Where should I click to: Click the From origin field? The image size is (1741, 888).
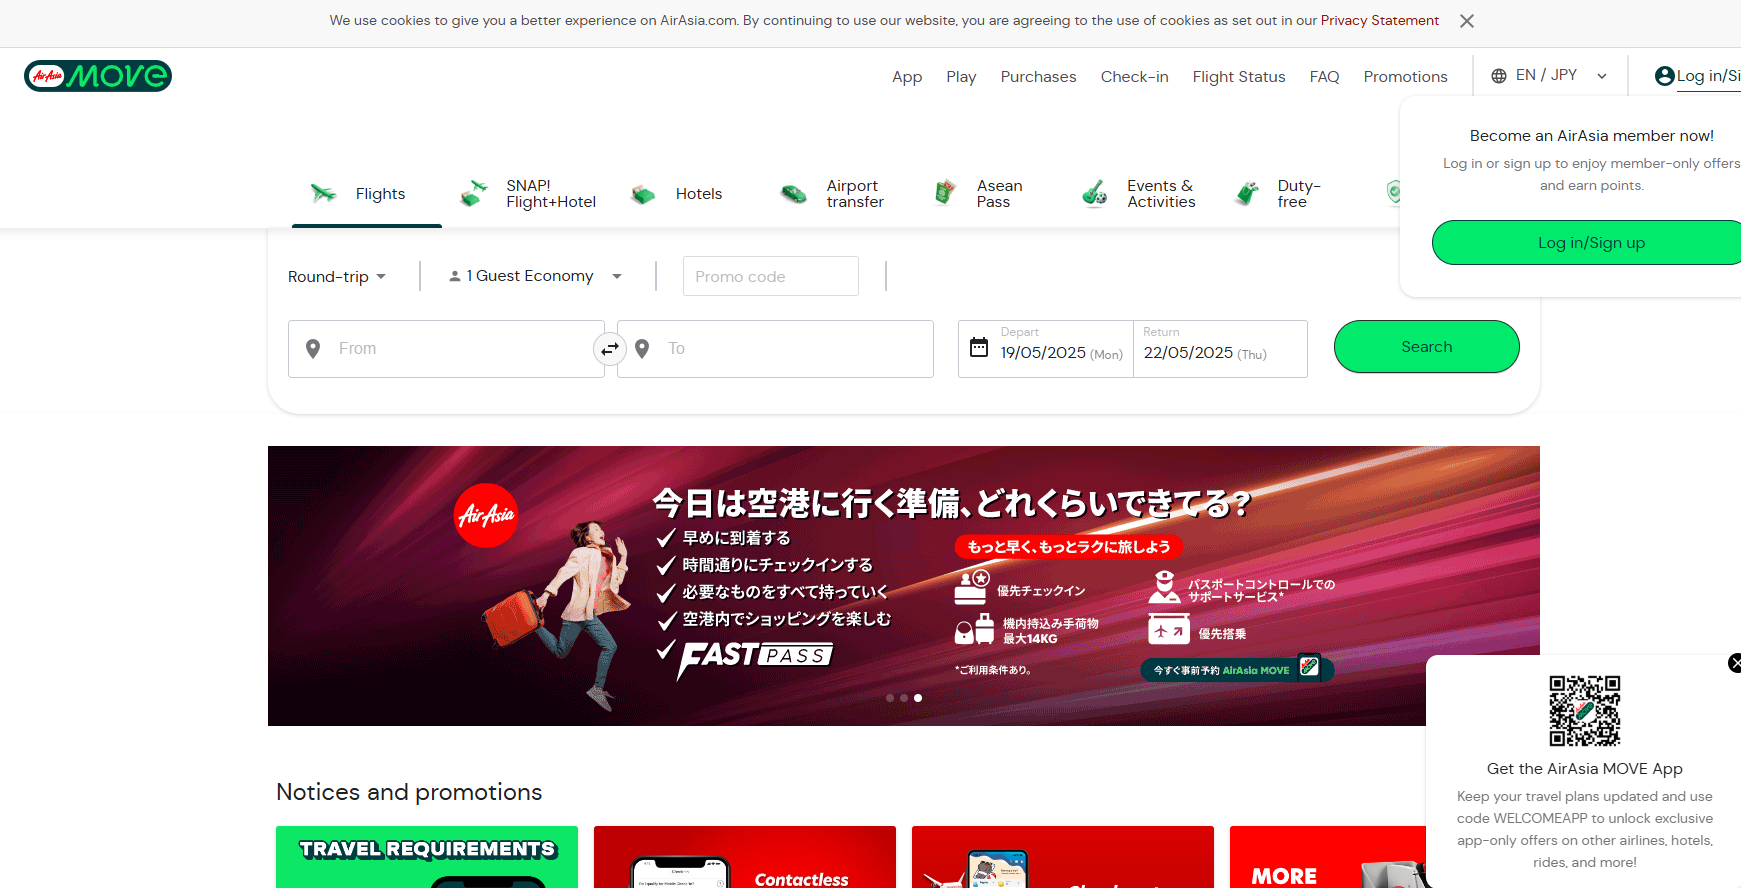point(446,349)
